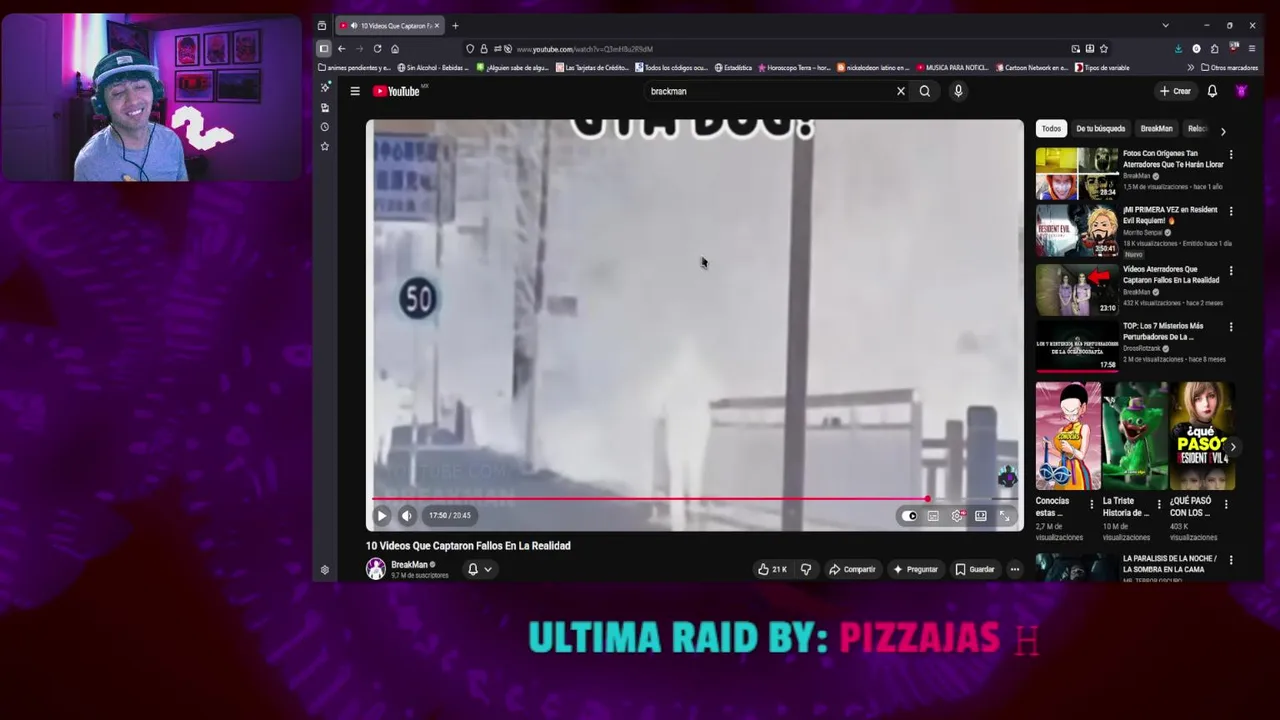Open options for '¡MI PRIMERA VEZ en Resident Evil'
This screenshot has height=720, width=1280.
pos(1231,211)
